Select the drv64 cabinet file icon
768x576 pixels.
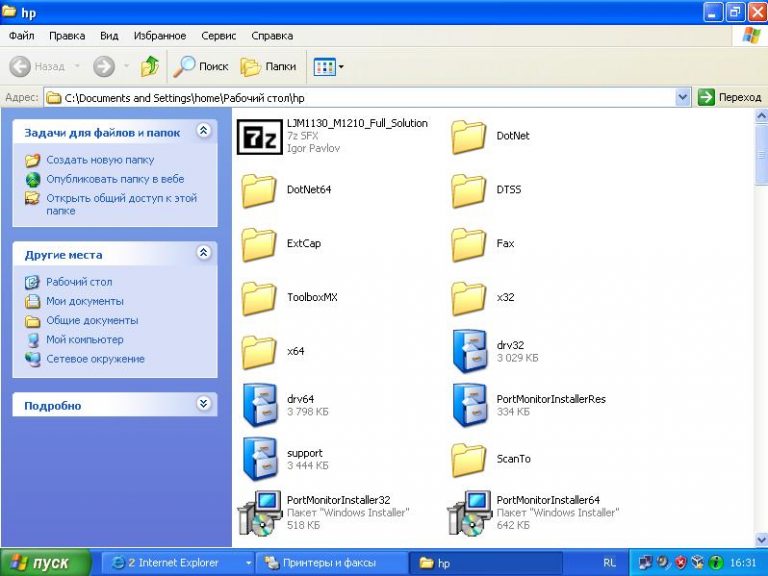(260, 405)
